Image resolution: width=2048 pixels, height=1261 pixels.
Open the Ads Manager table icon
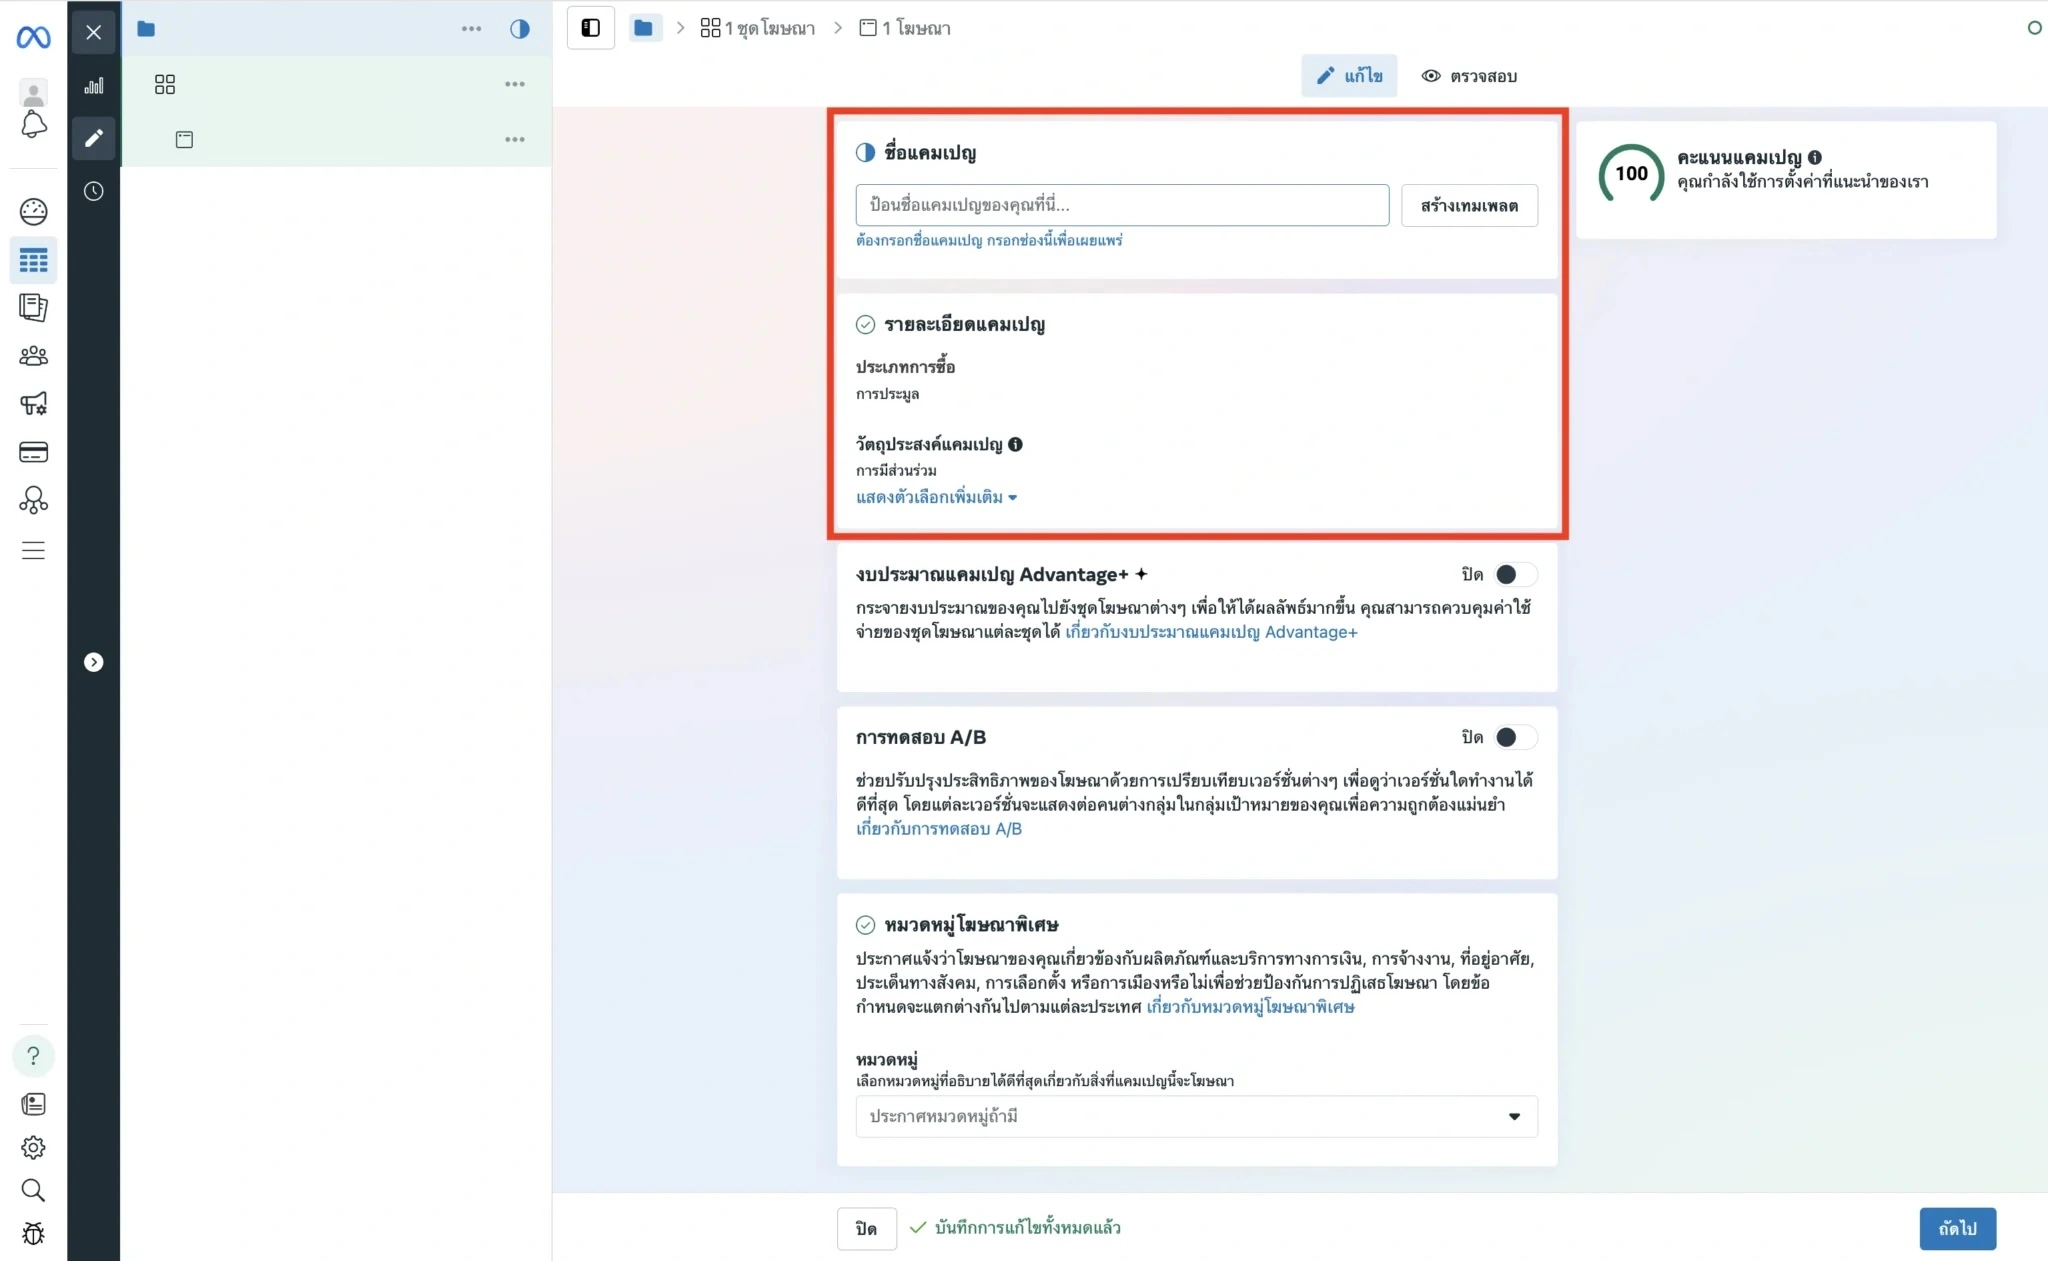click(x=33, y=261)
